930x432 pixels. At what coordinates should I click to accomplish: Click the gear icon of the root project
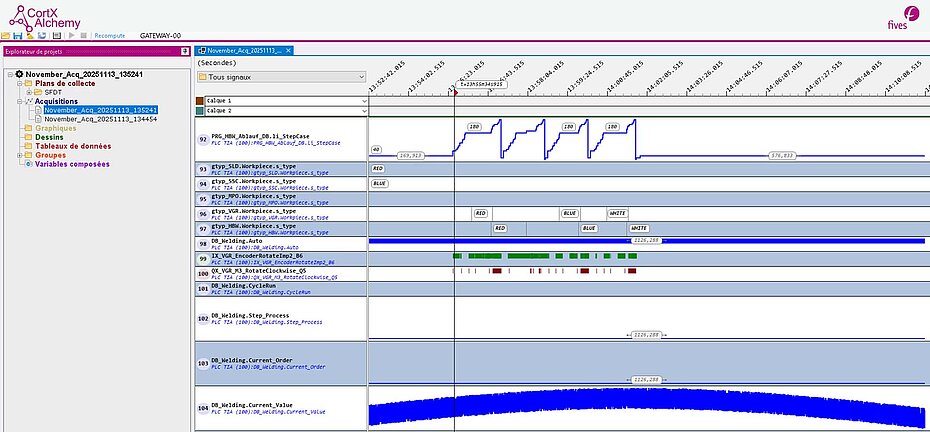pos(19,74)
